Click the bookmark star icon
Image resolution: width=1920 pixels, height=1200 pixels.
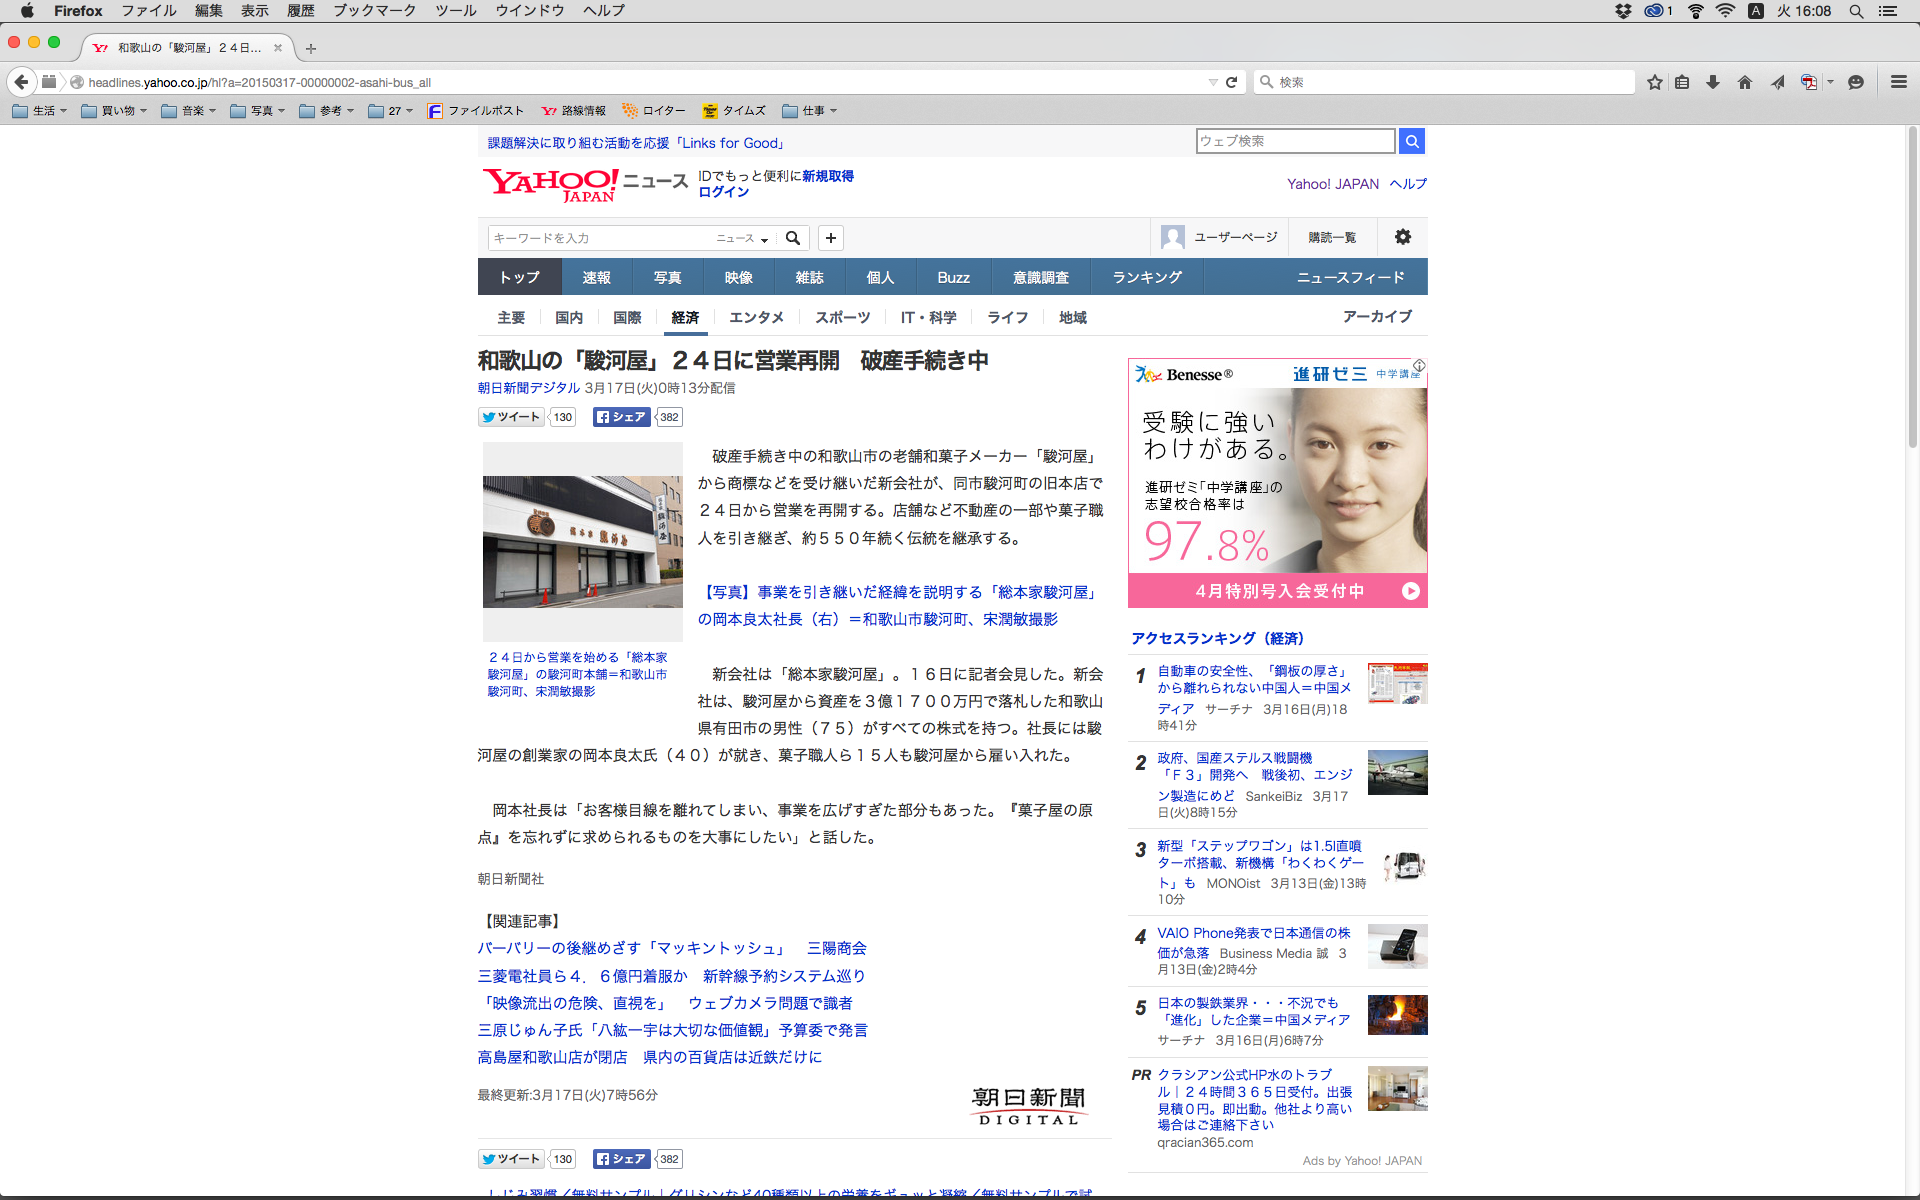(x=1655, y=82)
